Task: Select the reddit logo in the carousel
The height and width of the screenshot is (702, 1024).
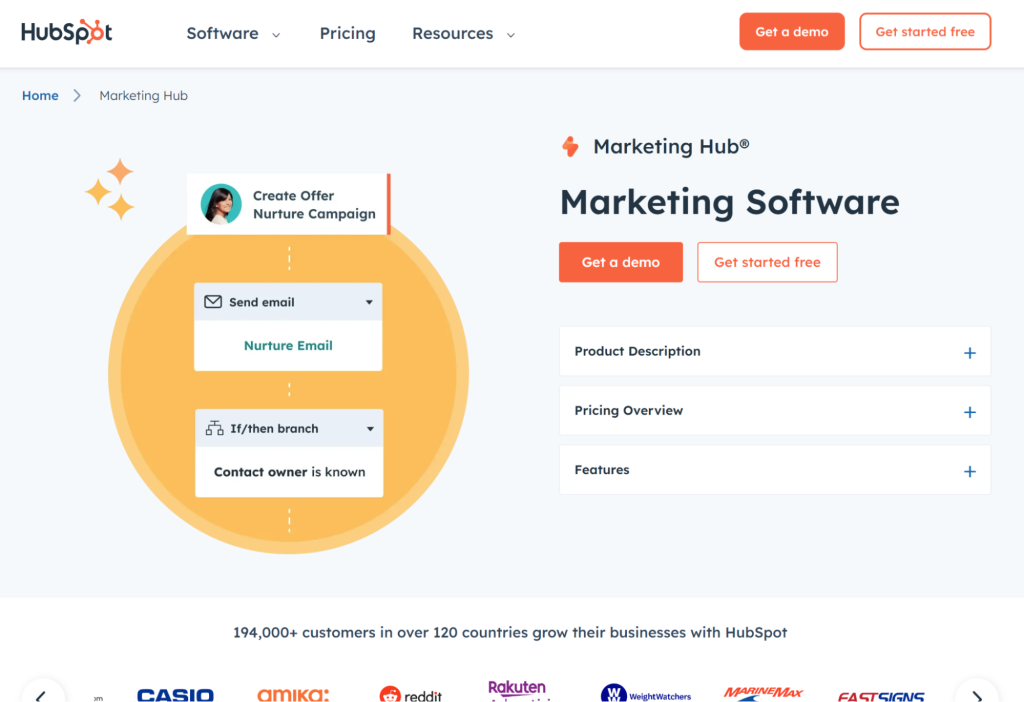Action: pyautogui.click(x=412, y=692)
